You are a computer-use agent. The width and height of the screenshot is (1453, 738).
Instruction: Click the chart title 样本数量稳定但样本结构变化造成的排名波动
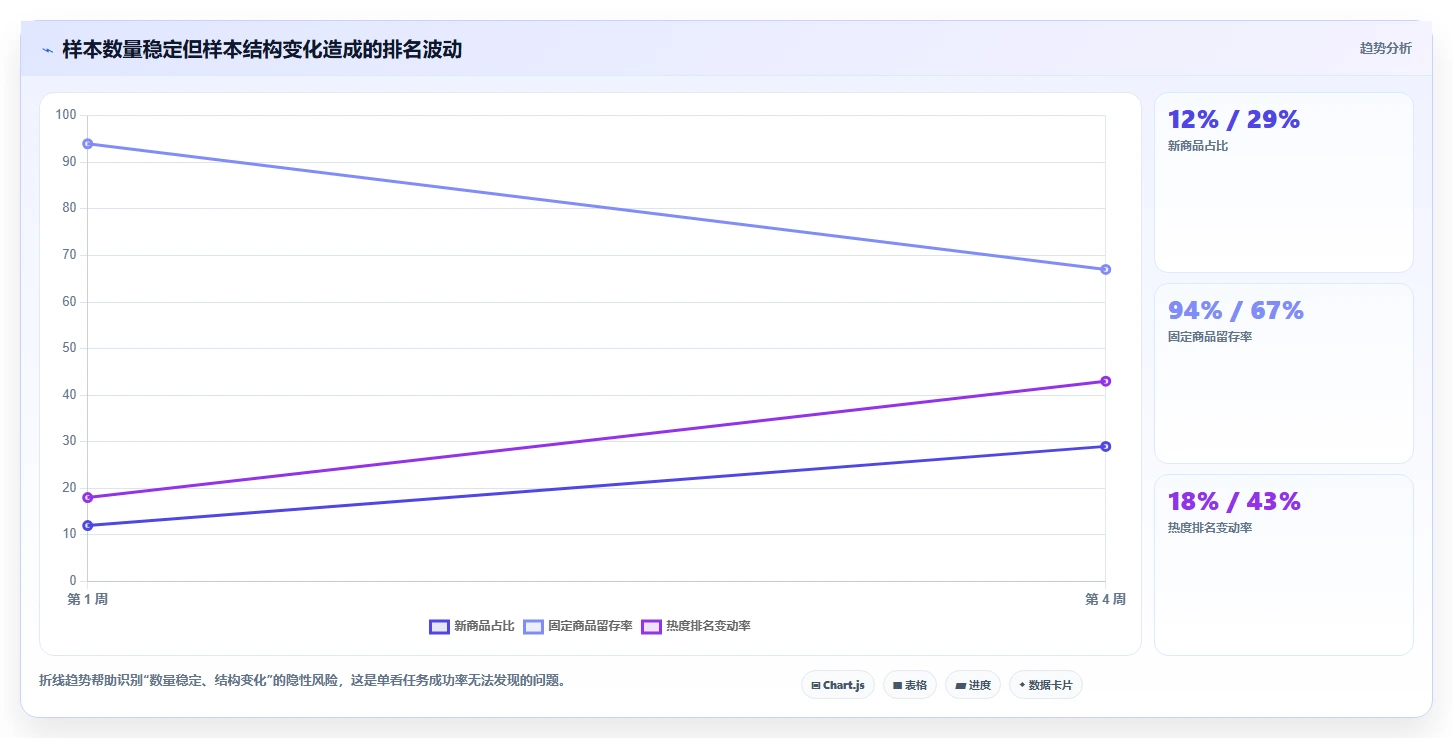pyautogui.click(x=262, y=49)
